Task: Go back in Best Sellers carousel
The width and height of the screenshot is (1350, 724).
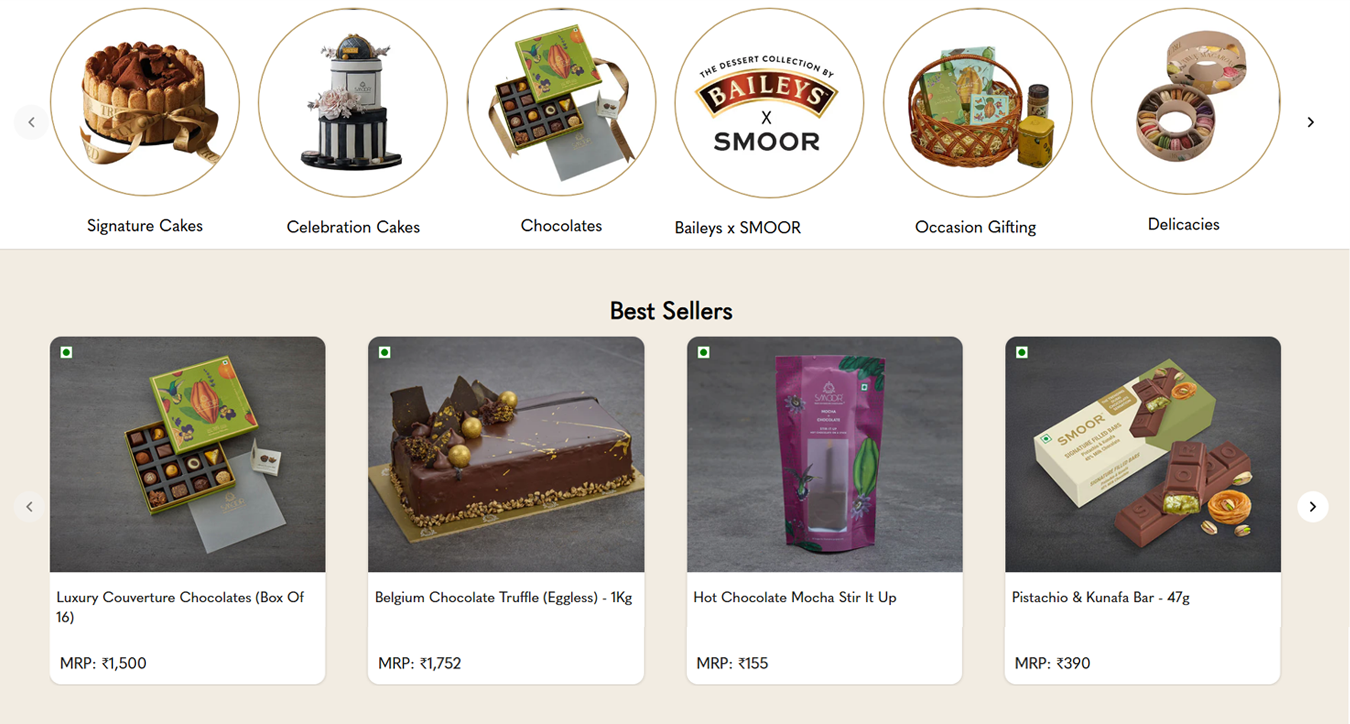Action: tap(29, 507)
